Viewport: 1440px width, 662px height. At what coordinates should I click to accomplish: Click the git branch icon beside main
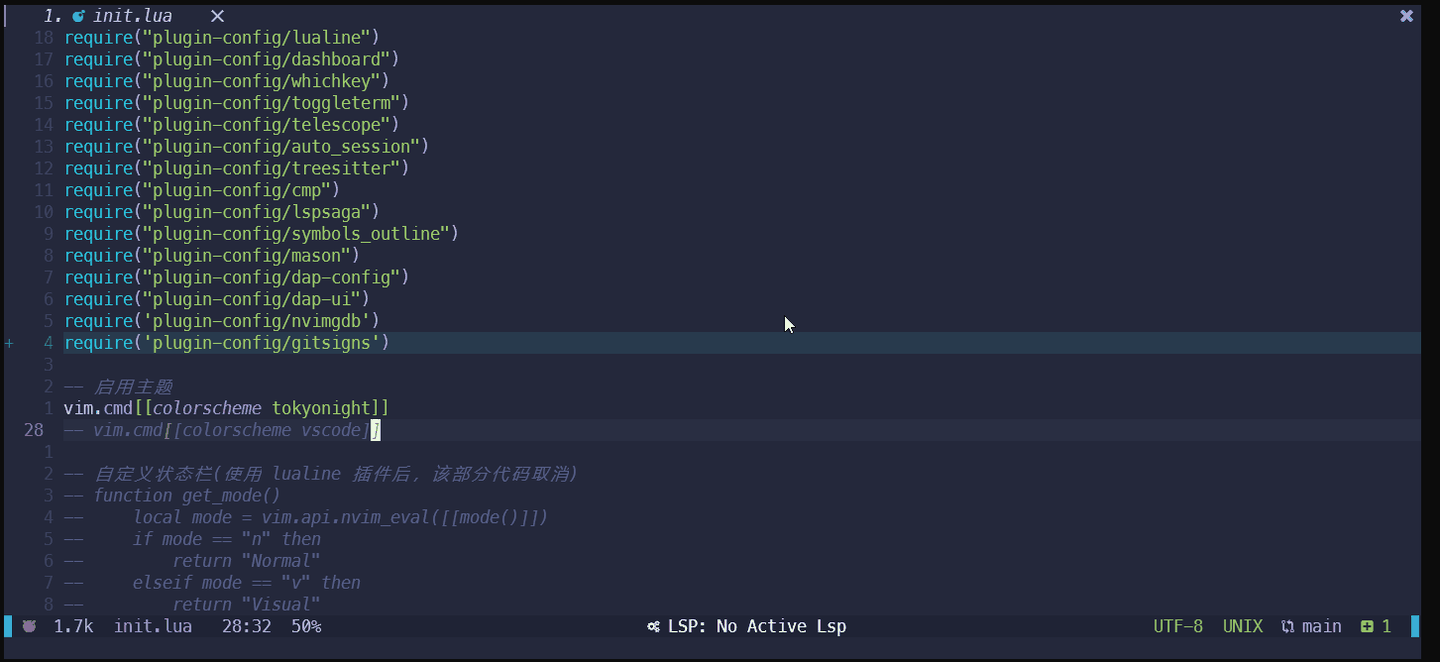click(x=1288, y=626)
